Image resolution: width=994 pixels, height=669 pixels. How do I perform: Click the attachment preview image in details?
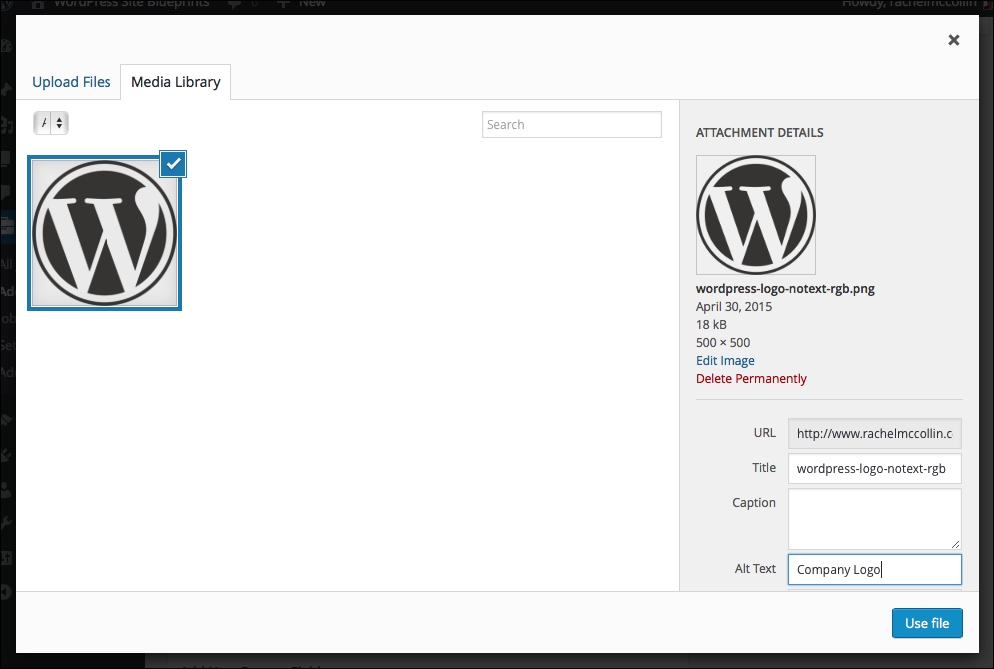756,215
